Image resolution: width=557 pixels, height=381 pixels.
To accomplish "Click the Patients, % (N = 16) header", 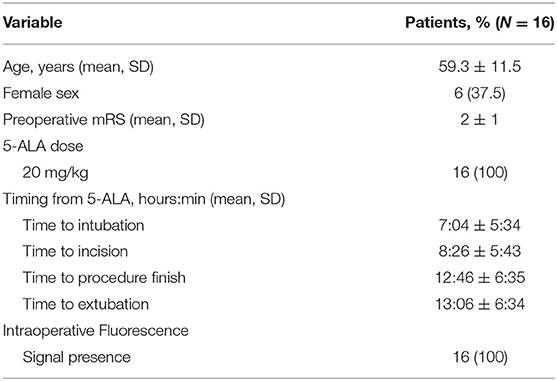I will (480, 23).
